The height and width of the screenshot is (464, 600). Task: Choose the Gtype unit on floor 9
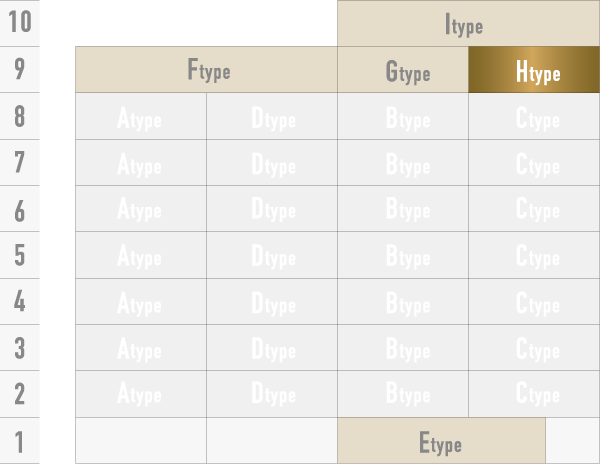click(x=403, y=70)
